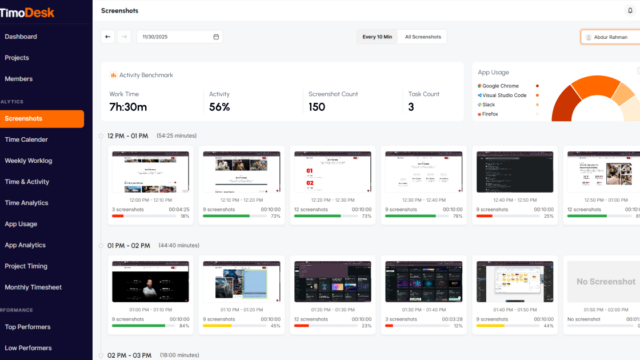
Task: Click the App Usage donut chart
Action: pos(596,98)
